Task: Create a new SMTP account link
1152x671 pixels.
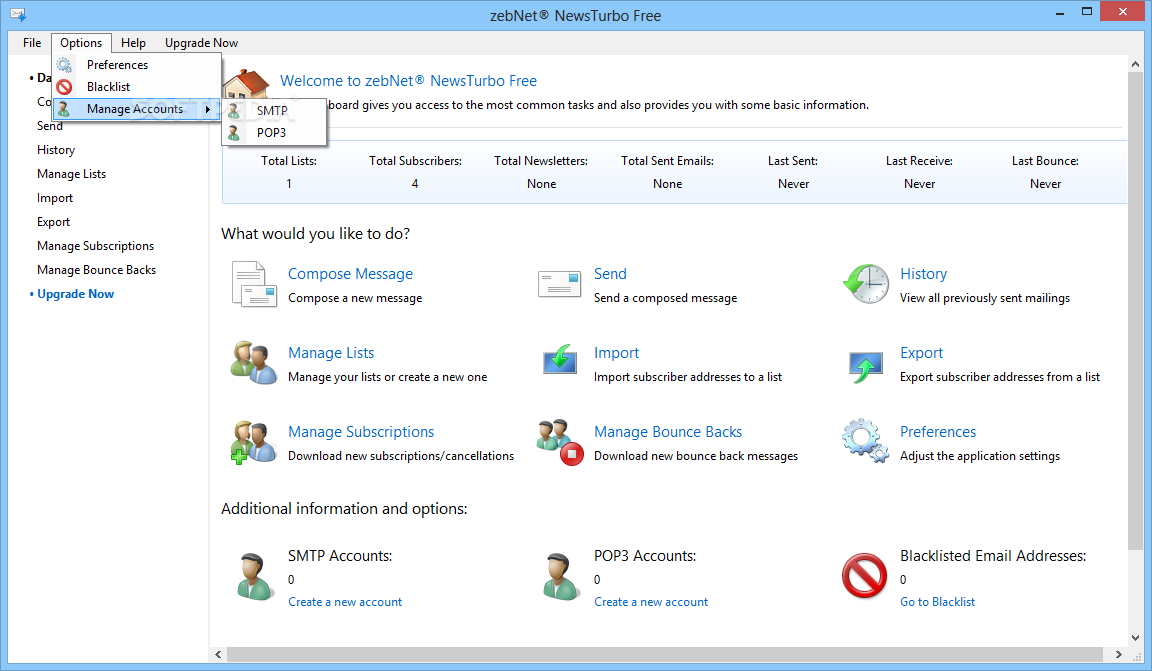Action: tap(345, 602)
